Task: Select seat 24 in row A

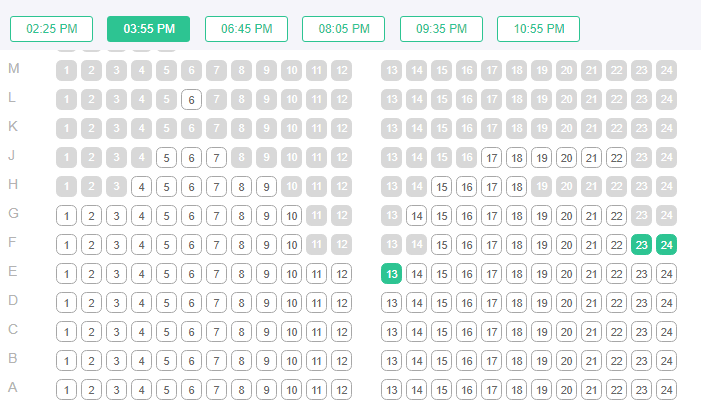Action: point(667,390)
